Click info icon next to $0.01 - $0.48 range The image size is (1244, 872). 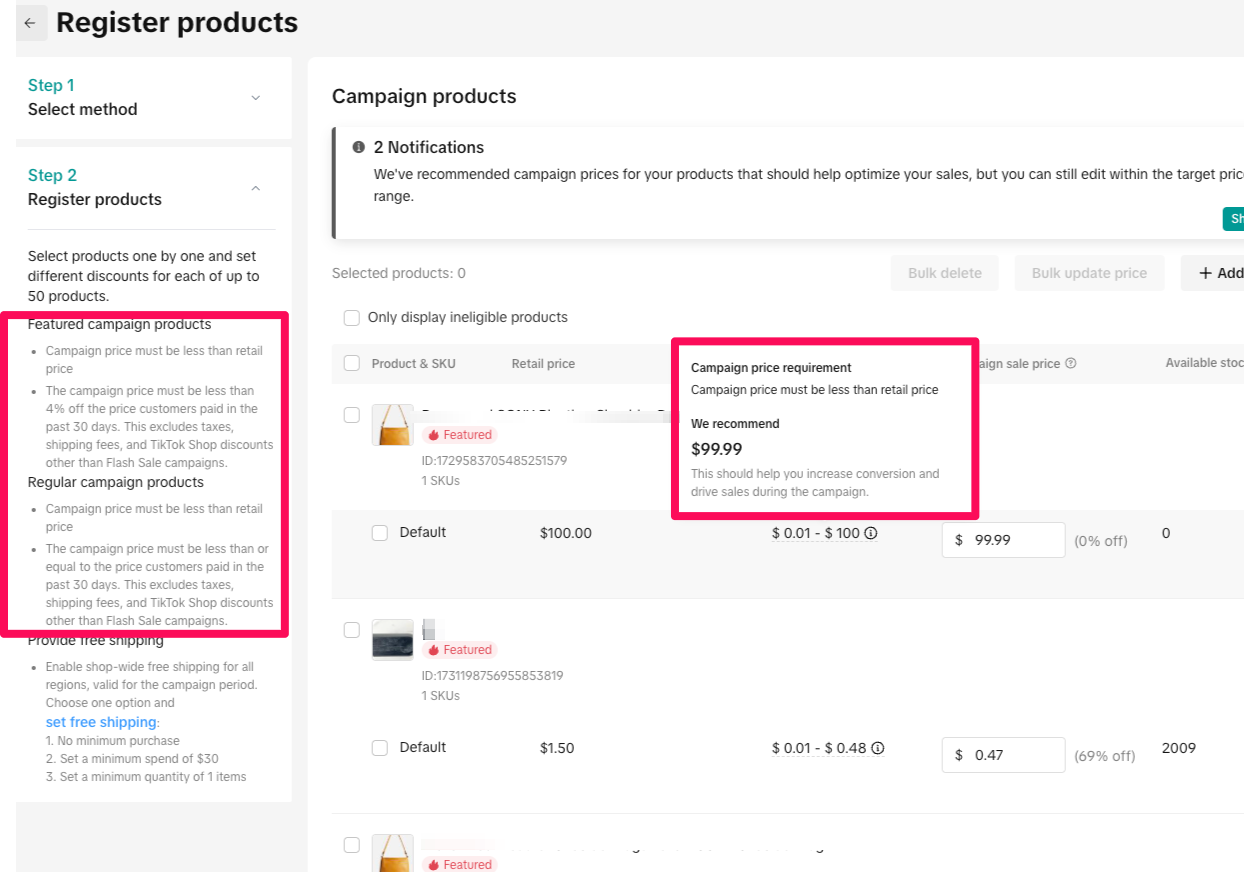pyautogui.click(x=877, y=748)
